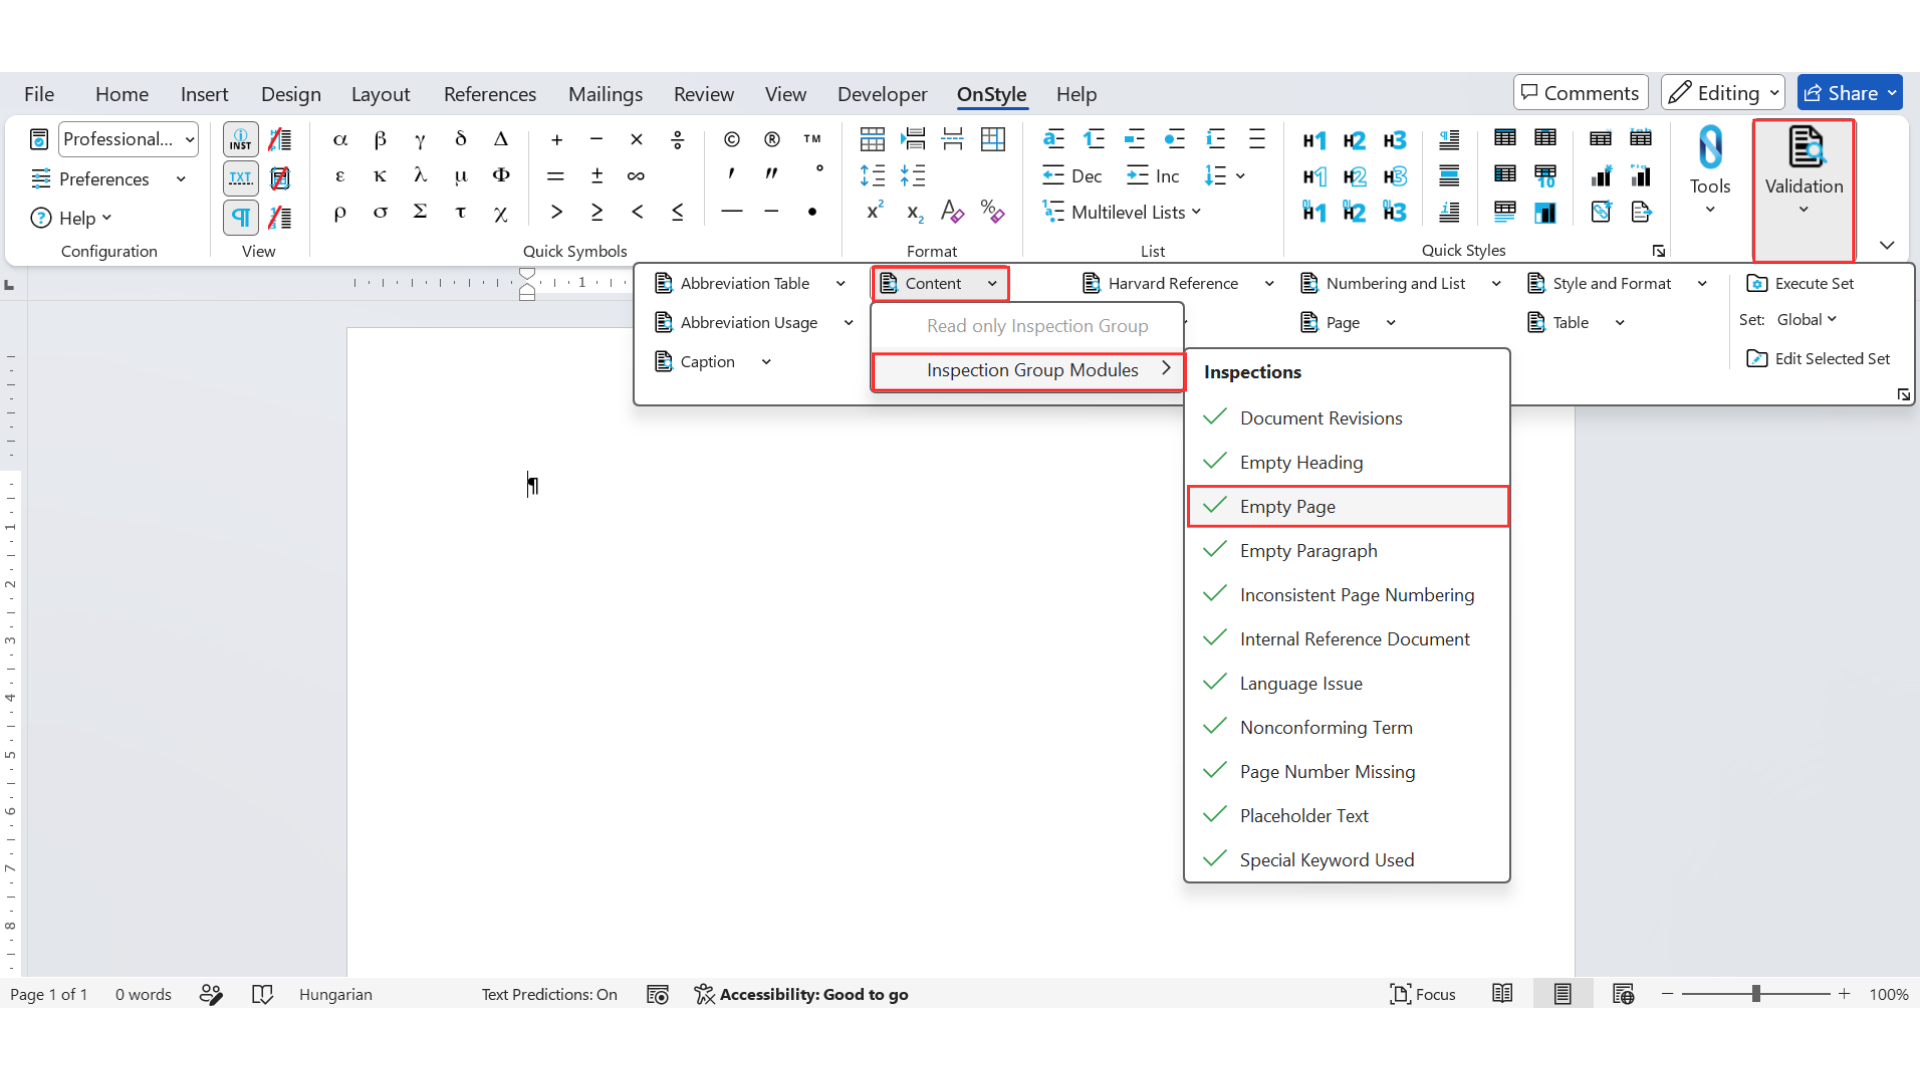Switch to Web Layout view
The width and height of the screenshot is (1920, 1080).
(1623, 994)
